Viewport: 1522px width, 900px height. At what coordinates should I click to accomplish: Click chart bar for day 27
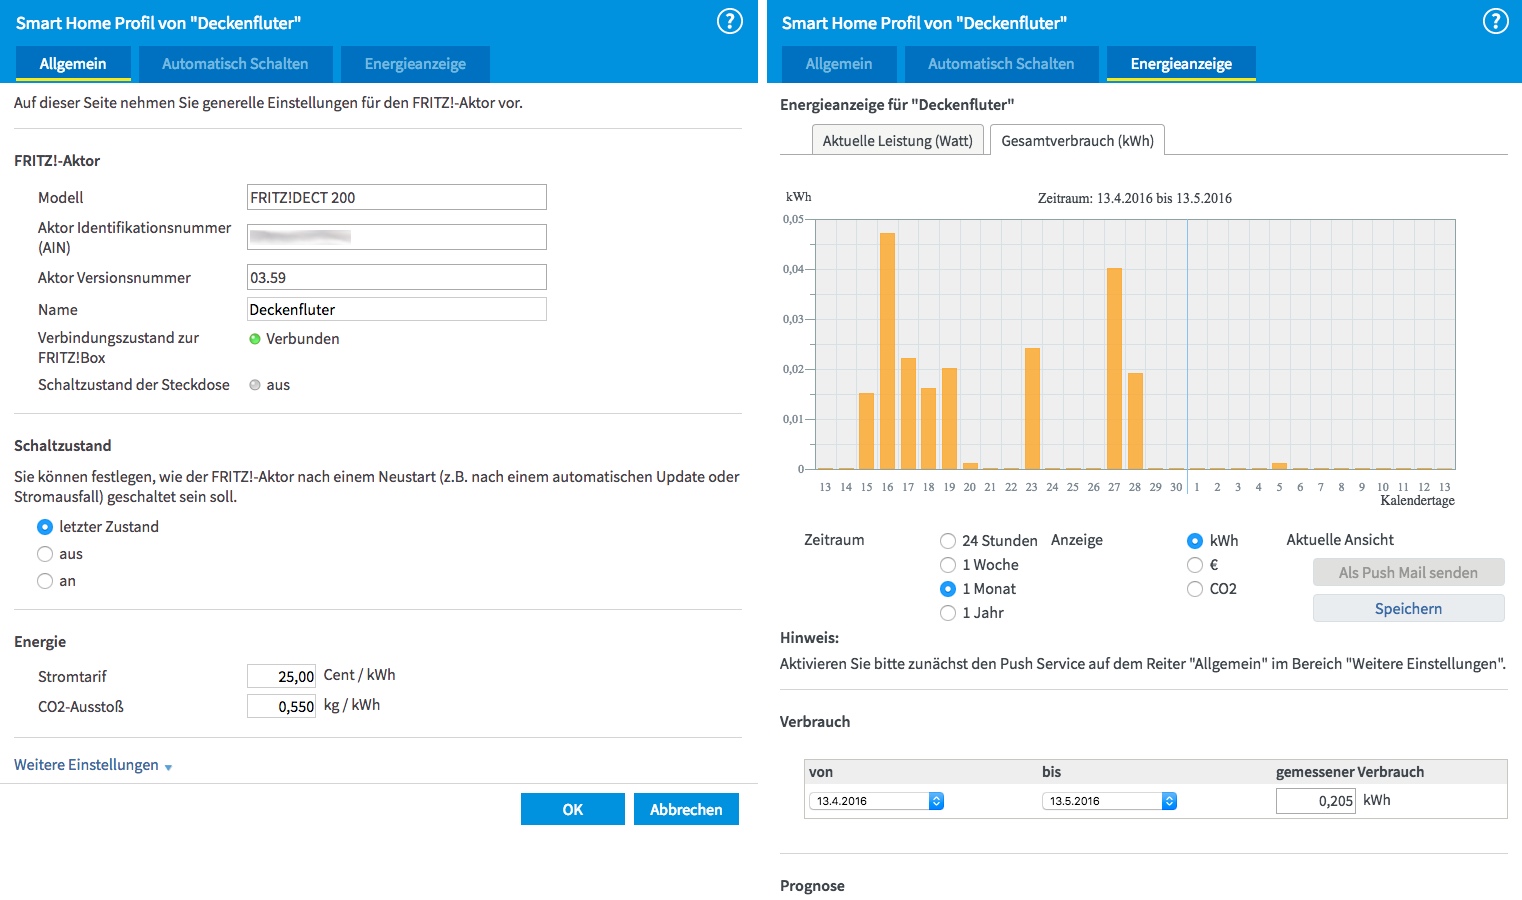click(x=1114, y=369)
